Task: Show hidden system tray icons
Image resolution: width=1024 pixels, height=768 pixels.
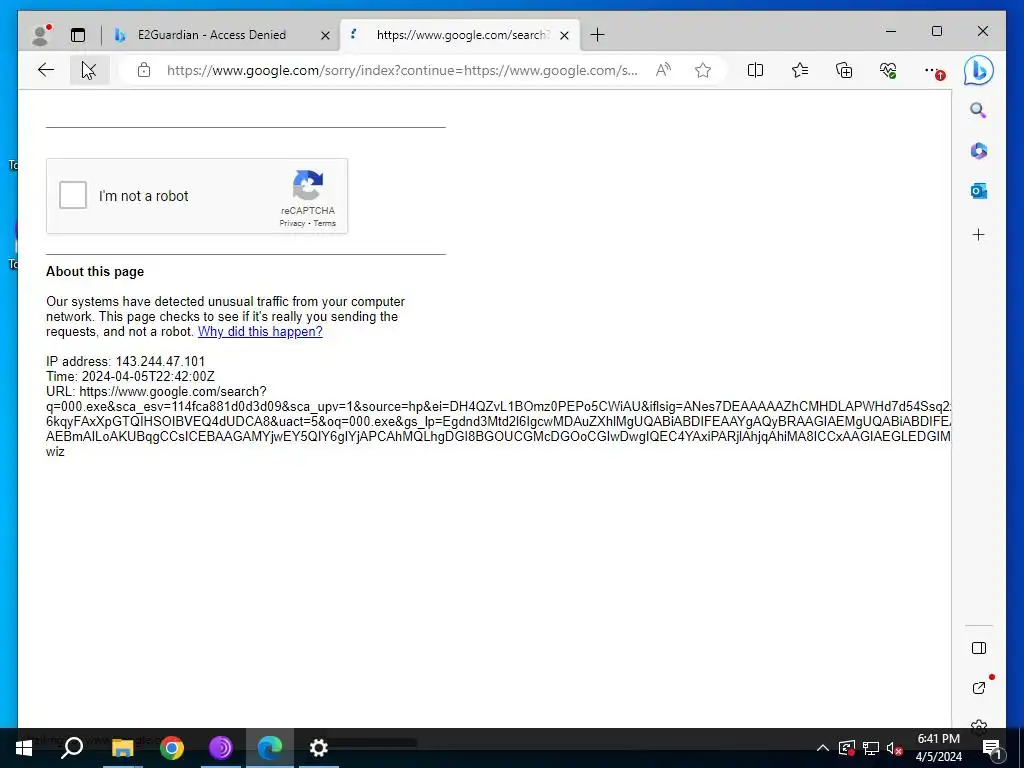Action: click(822, 748)
